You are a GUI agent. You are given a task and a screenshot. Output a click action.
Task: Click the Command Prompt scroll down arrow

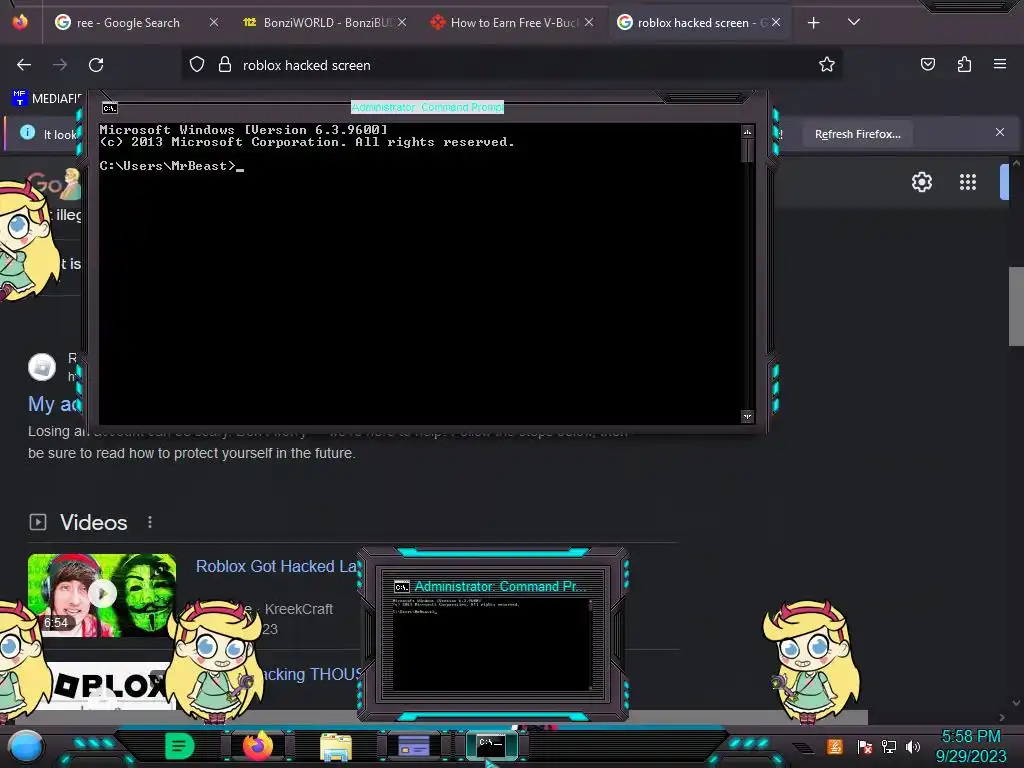click(x=747, y=416)
